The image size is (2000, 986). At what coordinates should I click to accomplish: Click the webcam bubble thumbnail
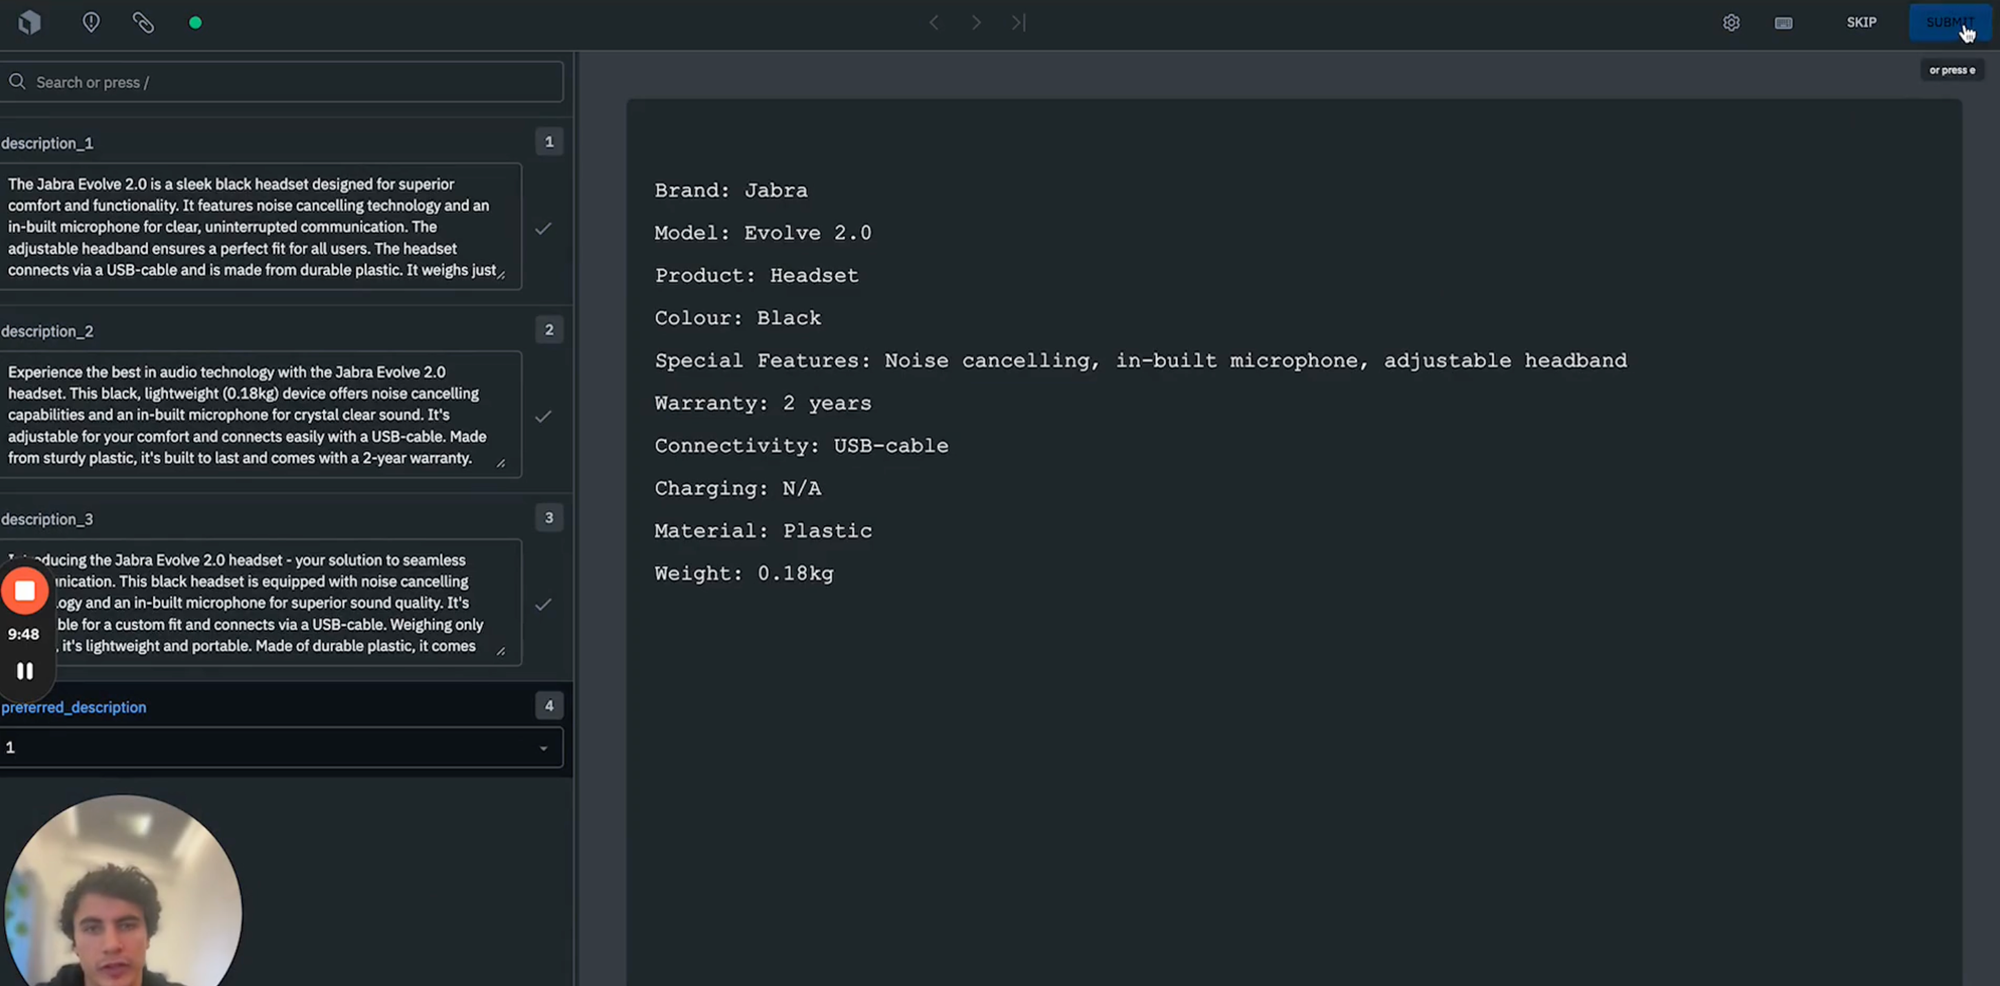[122, 890]
